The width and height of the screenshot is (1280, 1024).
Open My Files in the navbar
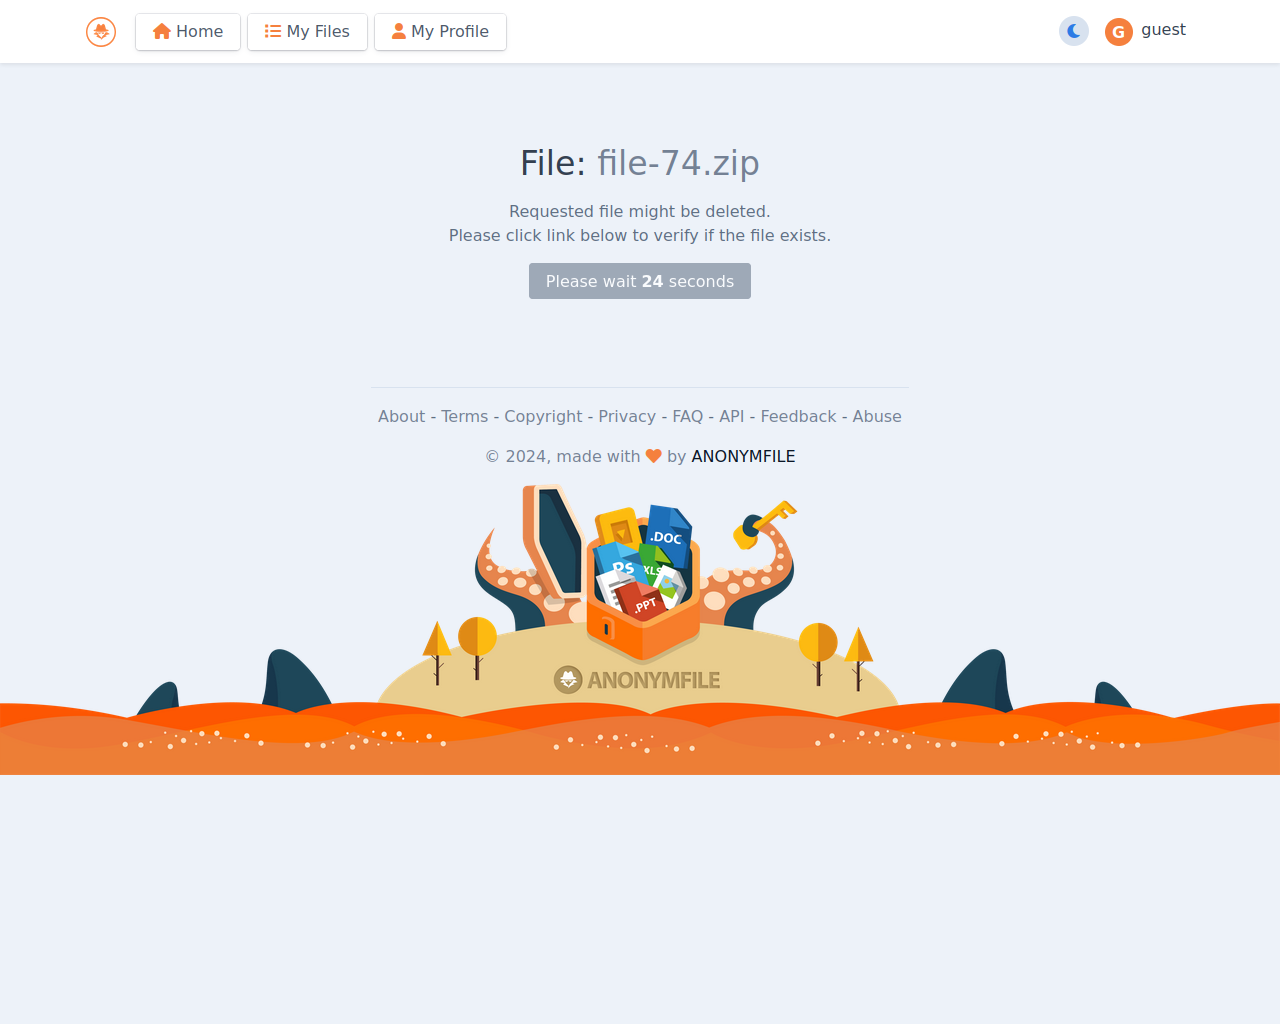pos(307,32)
